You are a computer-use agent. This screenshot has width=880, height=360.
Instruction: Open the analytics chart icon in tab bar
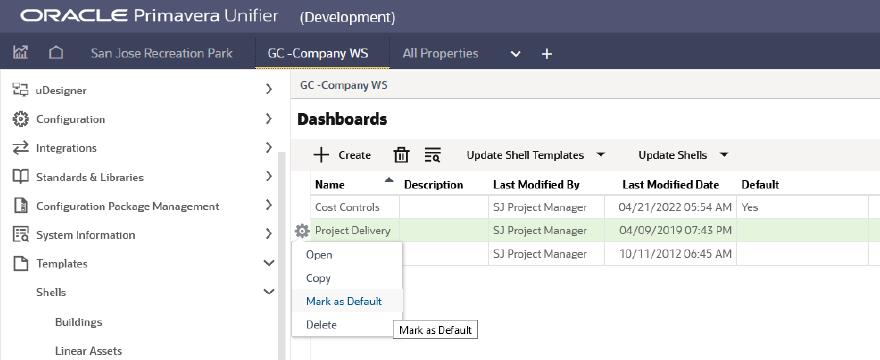point(20,53)
